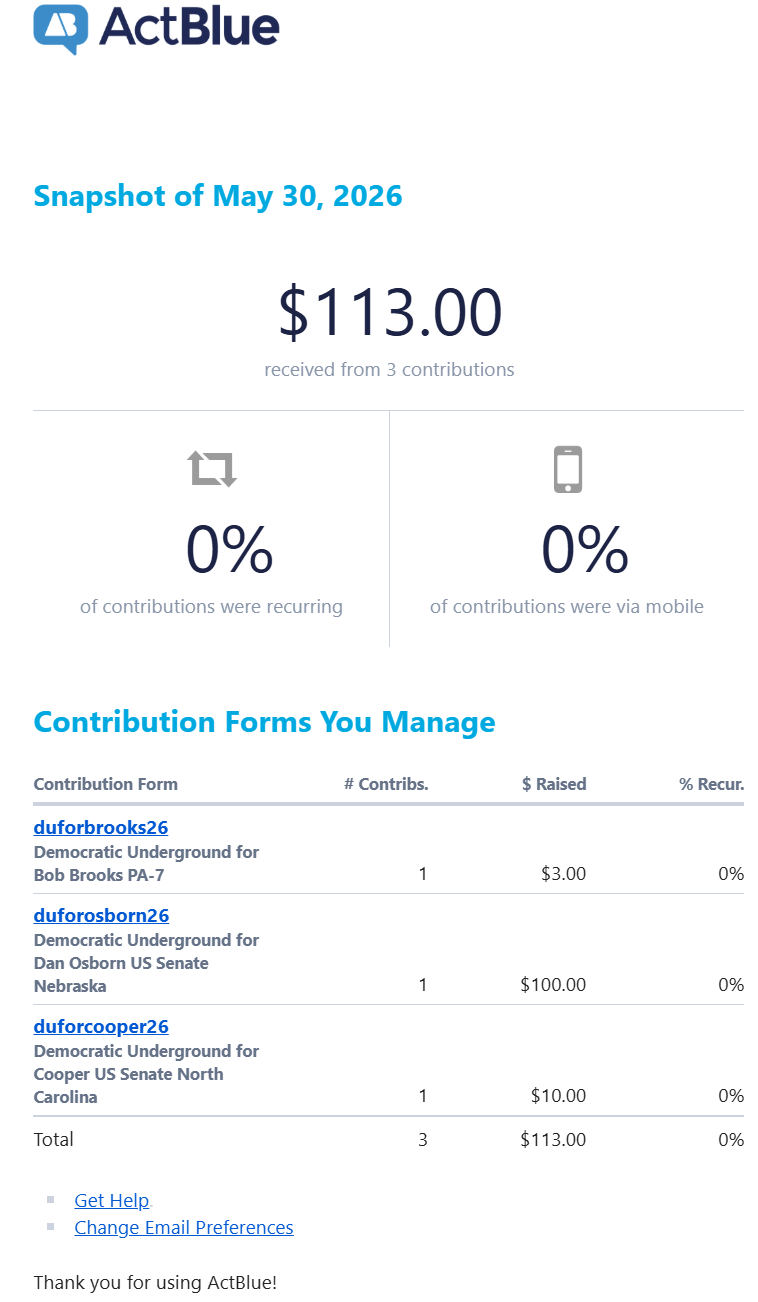Click the recurring arrows loop icon

[x=212, y=468]
